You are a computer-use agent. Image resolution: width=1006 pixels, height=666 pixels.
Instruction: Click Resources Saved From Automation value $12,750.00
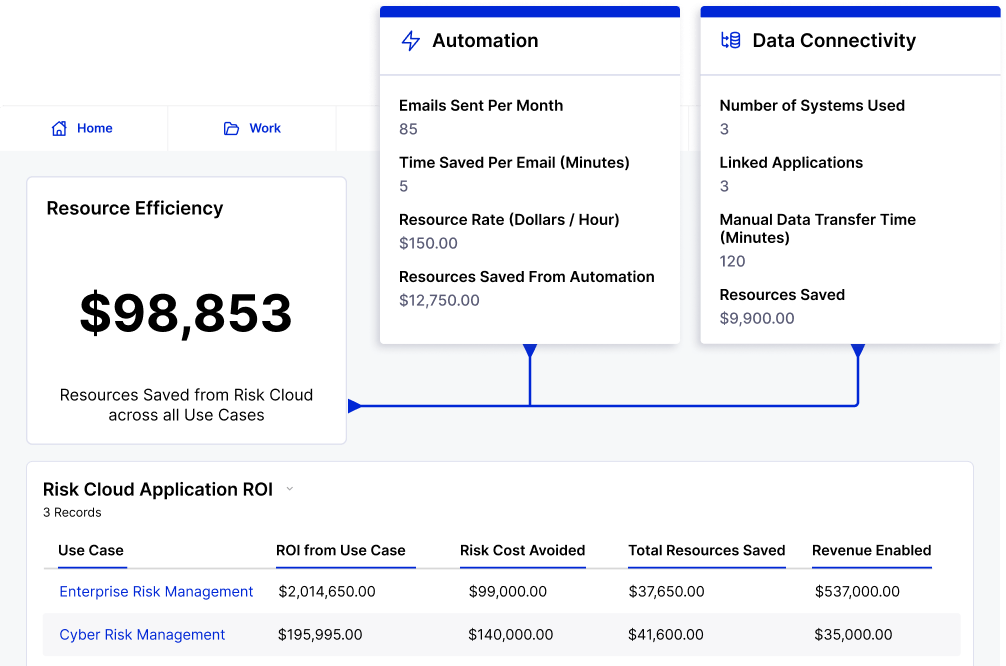pos(439,300)
